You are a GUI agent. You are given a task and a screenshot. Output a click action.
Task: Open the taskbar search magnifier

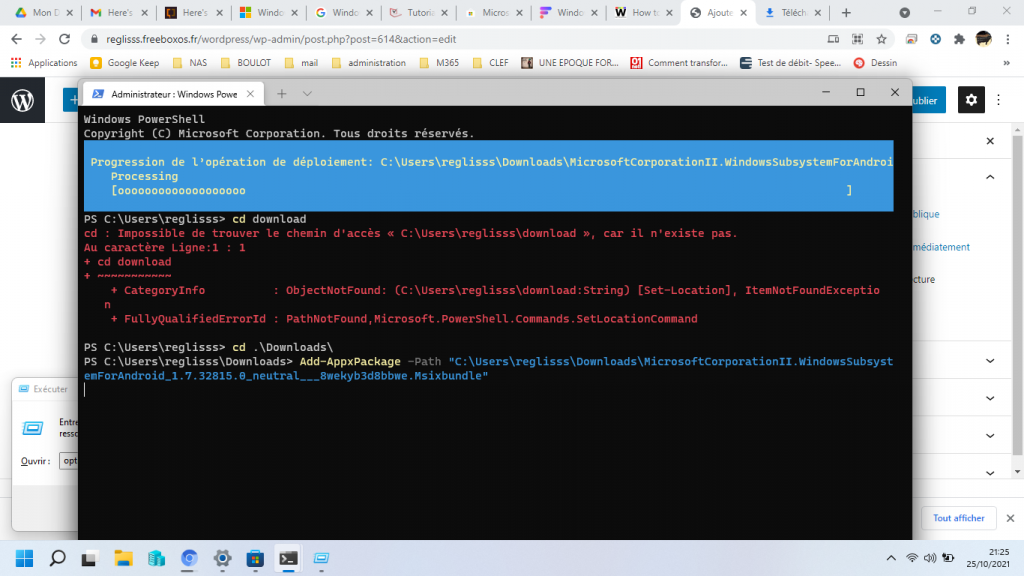pyautogui.click(x=57, y=557)
